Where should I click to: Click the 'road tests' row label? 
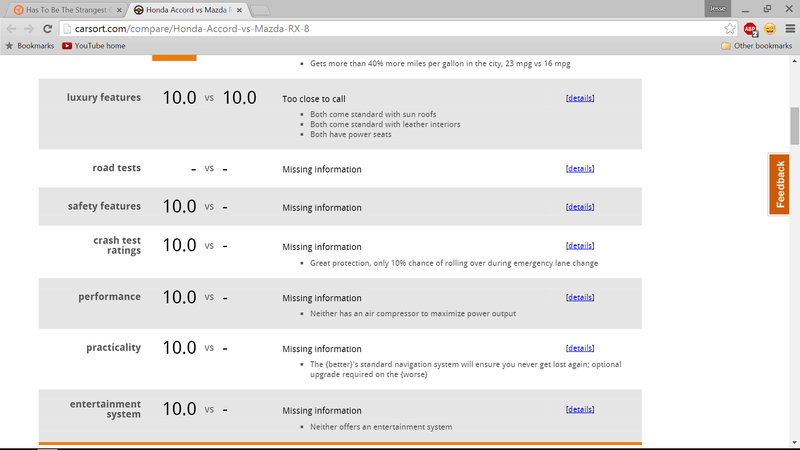116,168
